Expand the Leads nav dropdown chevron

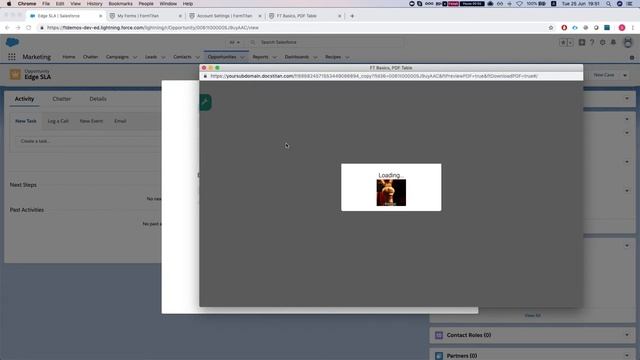(163, 57)
